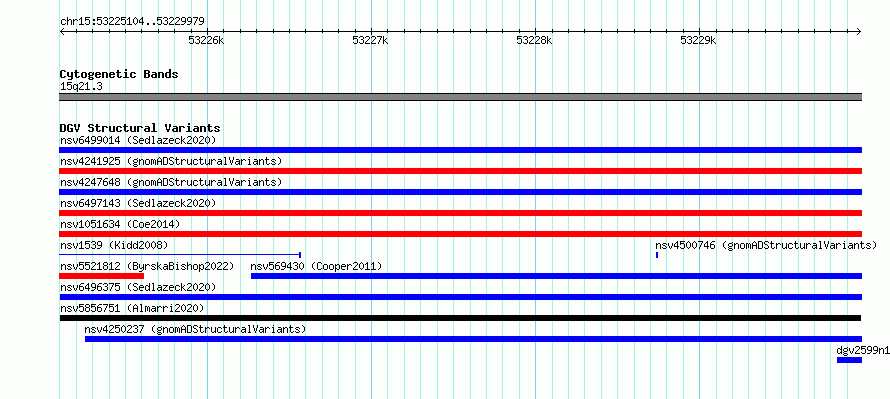
Task: Select the nsv6497143 (Sedlazeck2020) red bar
Action: pyautogui.click(x=460, y=213)
